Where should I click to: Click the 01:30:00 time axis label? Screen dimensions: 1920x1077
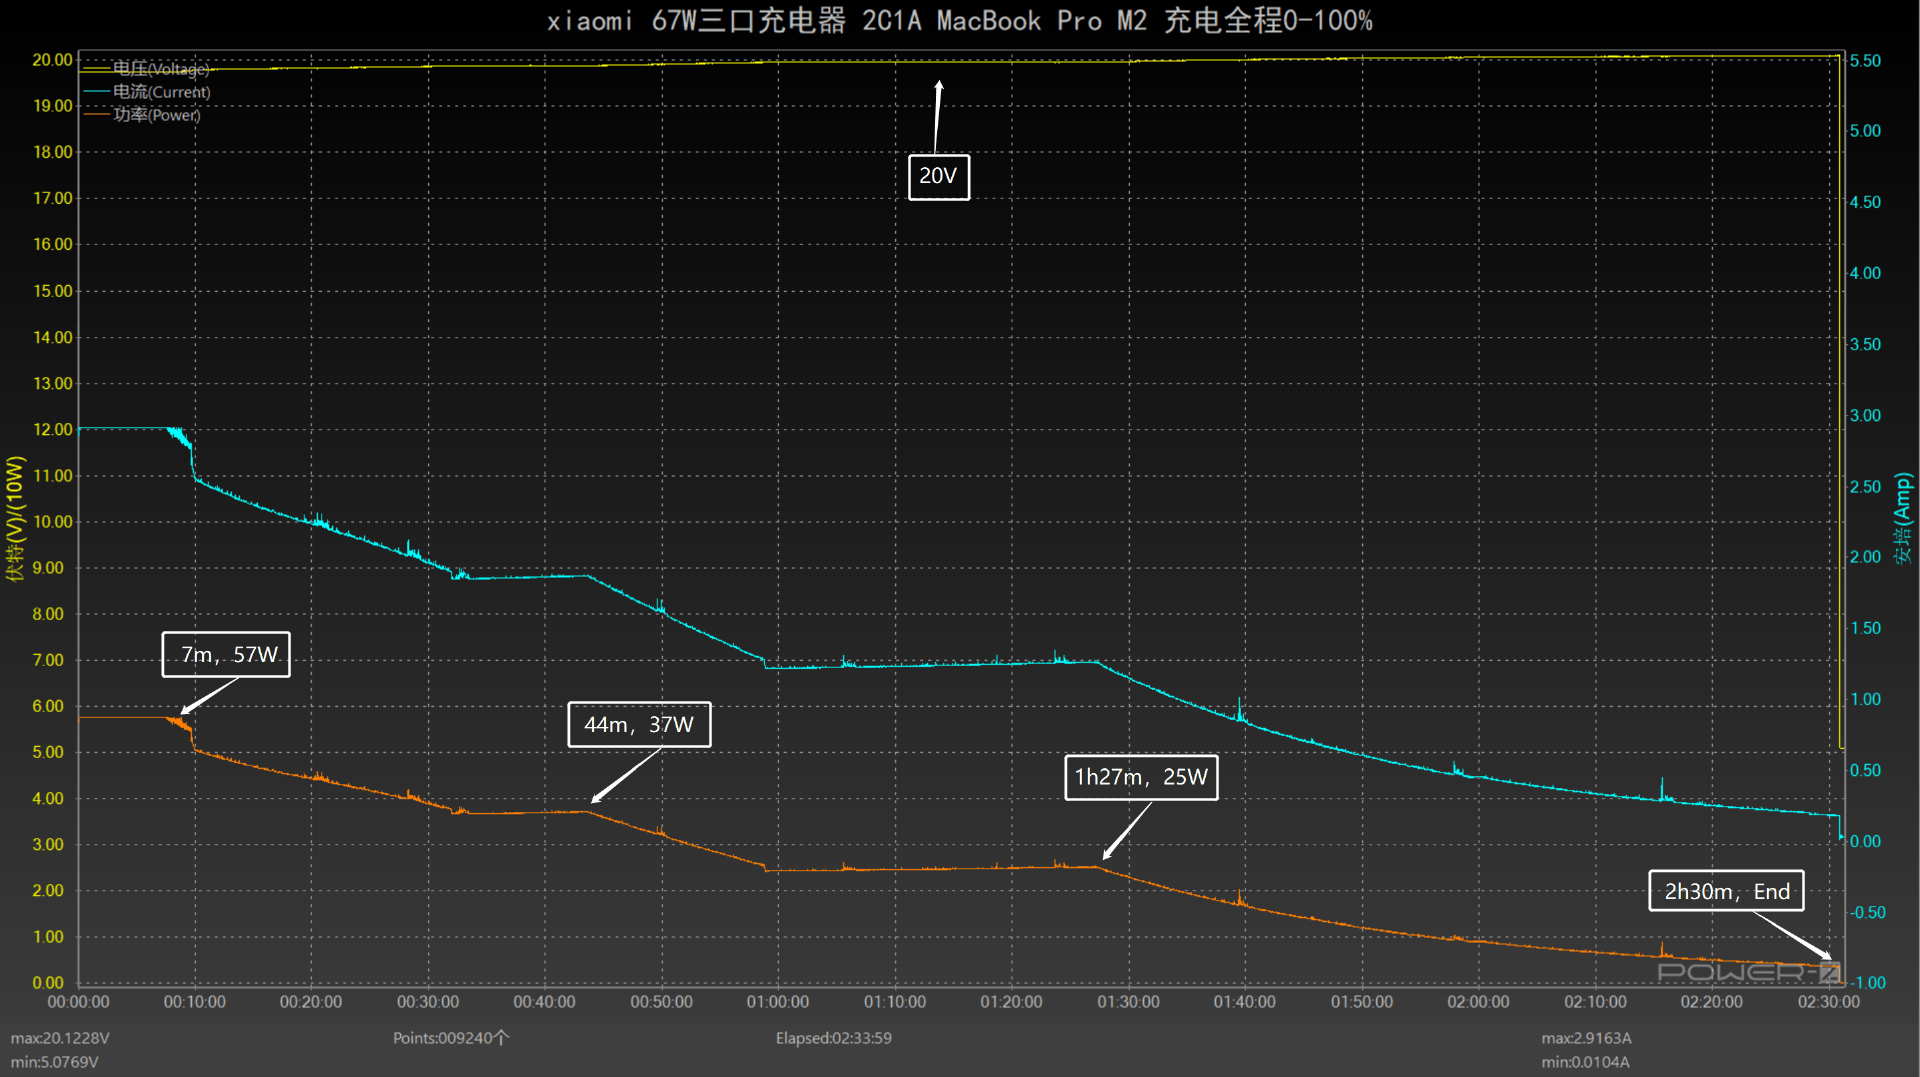pyautogui.click(x=1128, y=1002)
